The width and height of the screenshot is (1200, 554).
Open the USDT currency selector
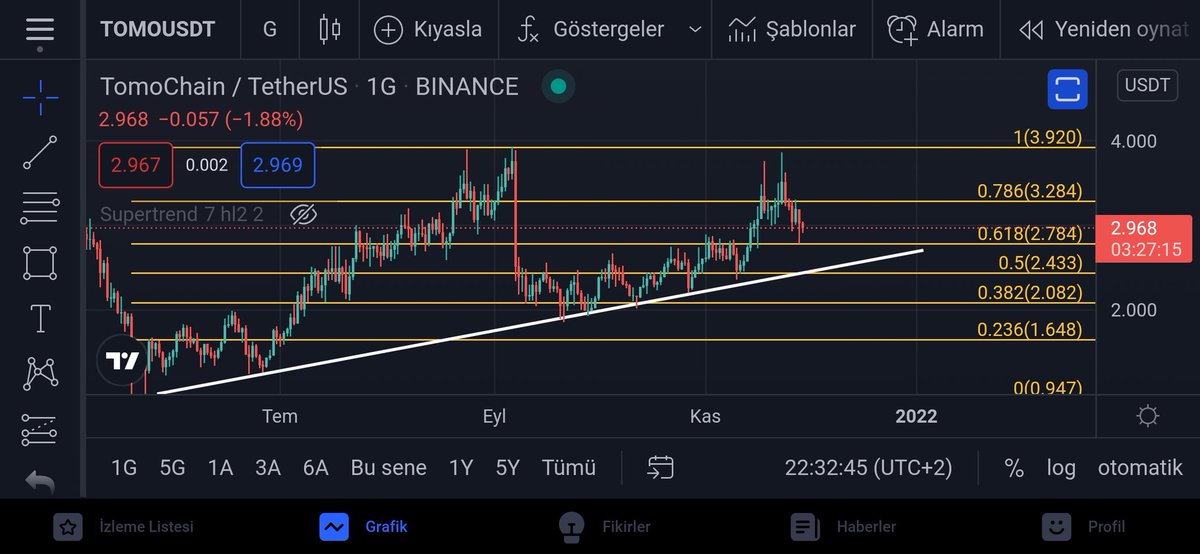[x=1146, y=85]
